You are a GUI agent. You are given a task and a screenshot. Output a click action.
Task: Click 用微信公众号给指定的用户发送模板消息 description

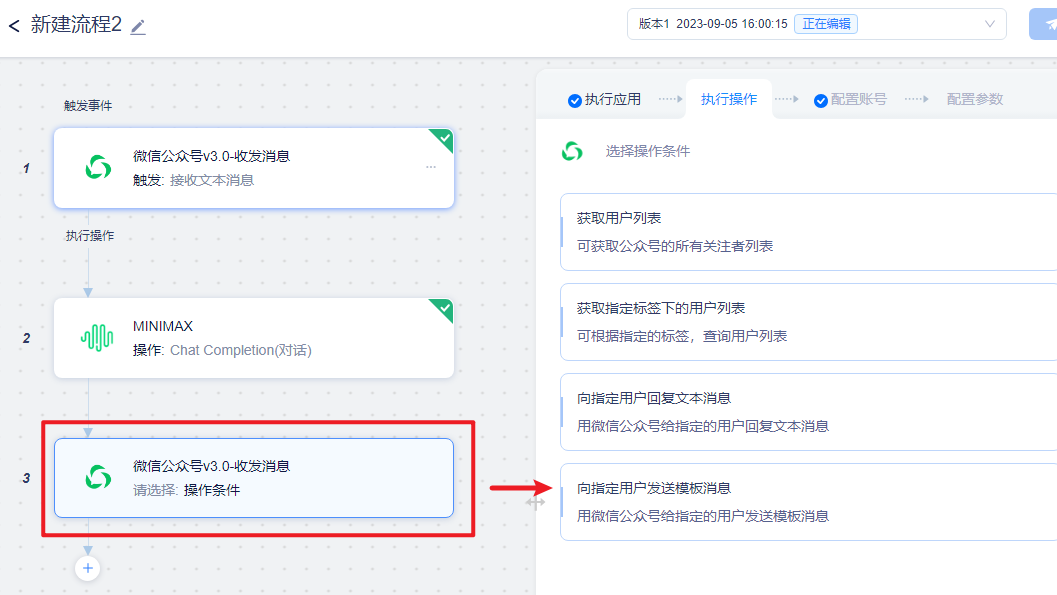pyautogui.click(x=702, y=516)
